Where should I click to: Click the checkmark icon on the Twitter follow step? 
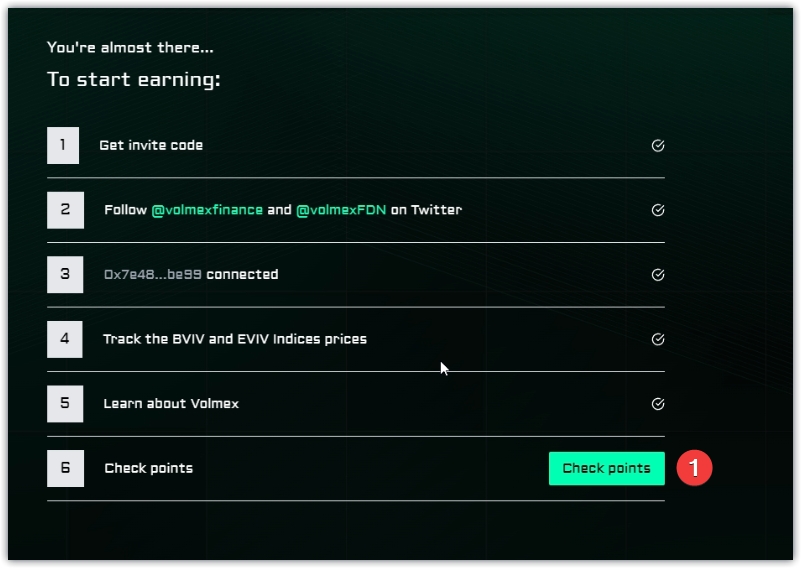[658, 210]
